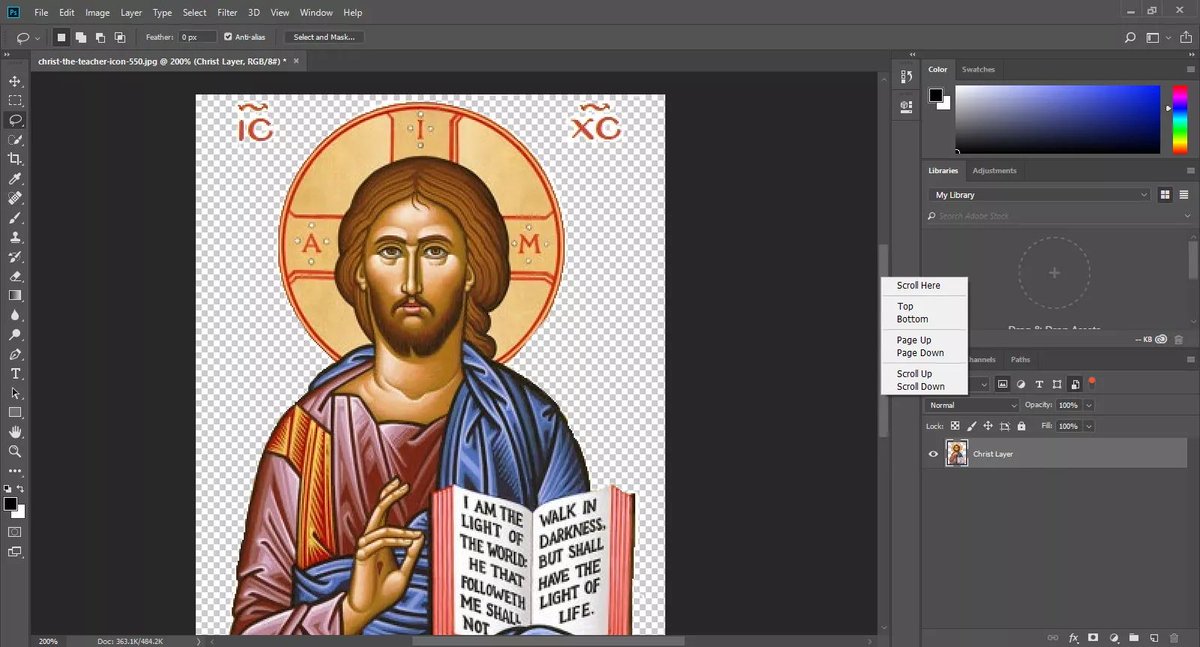Click the hue spectrum slider
Viewport: 1200px width, 647px height.
1180,119
